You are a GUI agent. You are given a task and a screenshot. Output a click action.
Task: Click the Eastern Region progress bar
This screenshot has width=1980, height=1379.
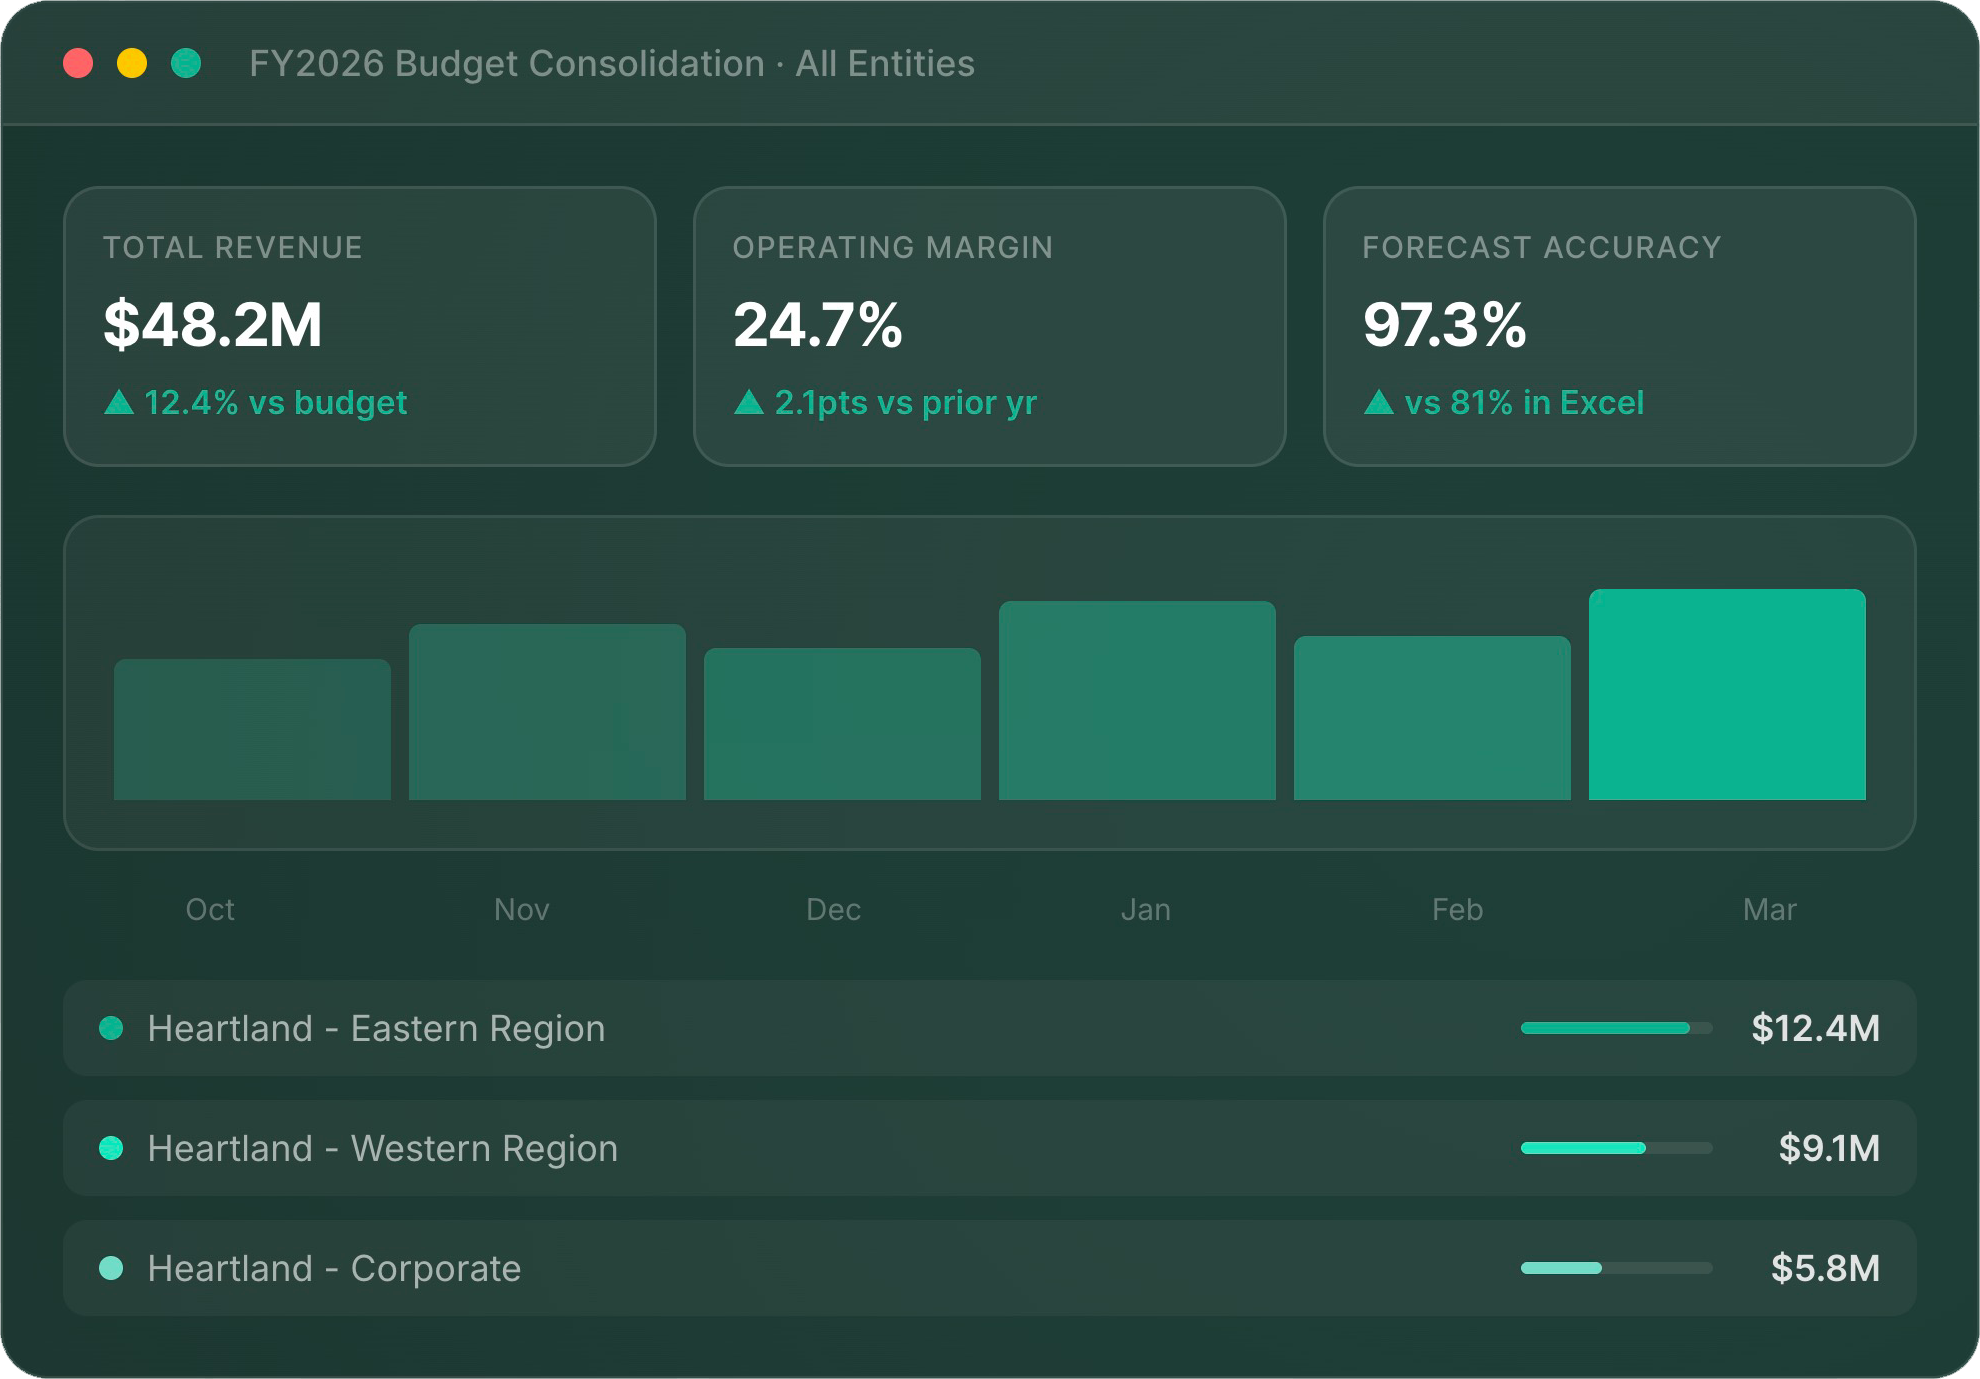[1616, 1028]
